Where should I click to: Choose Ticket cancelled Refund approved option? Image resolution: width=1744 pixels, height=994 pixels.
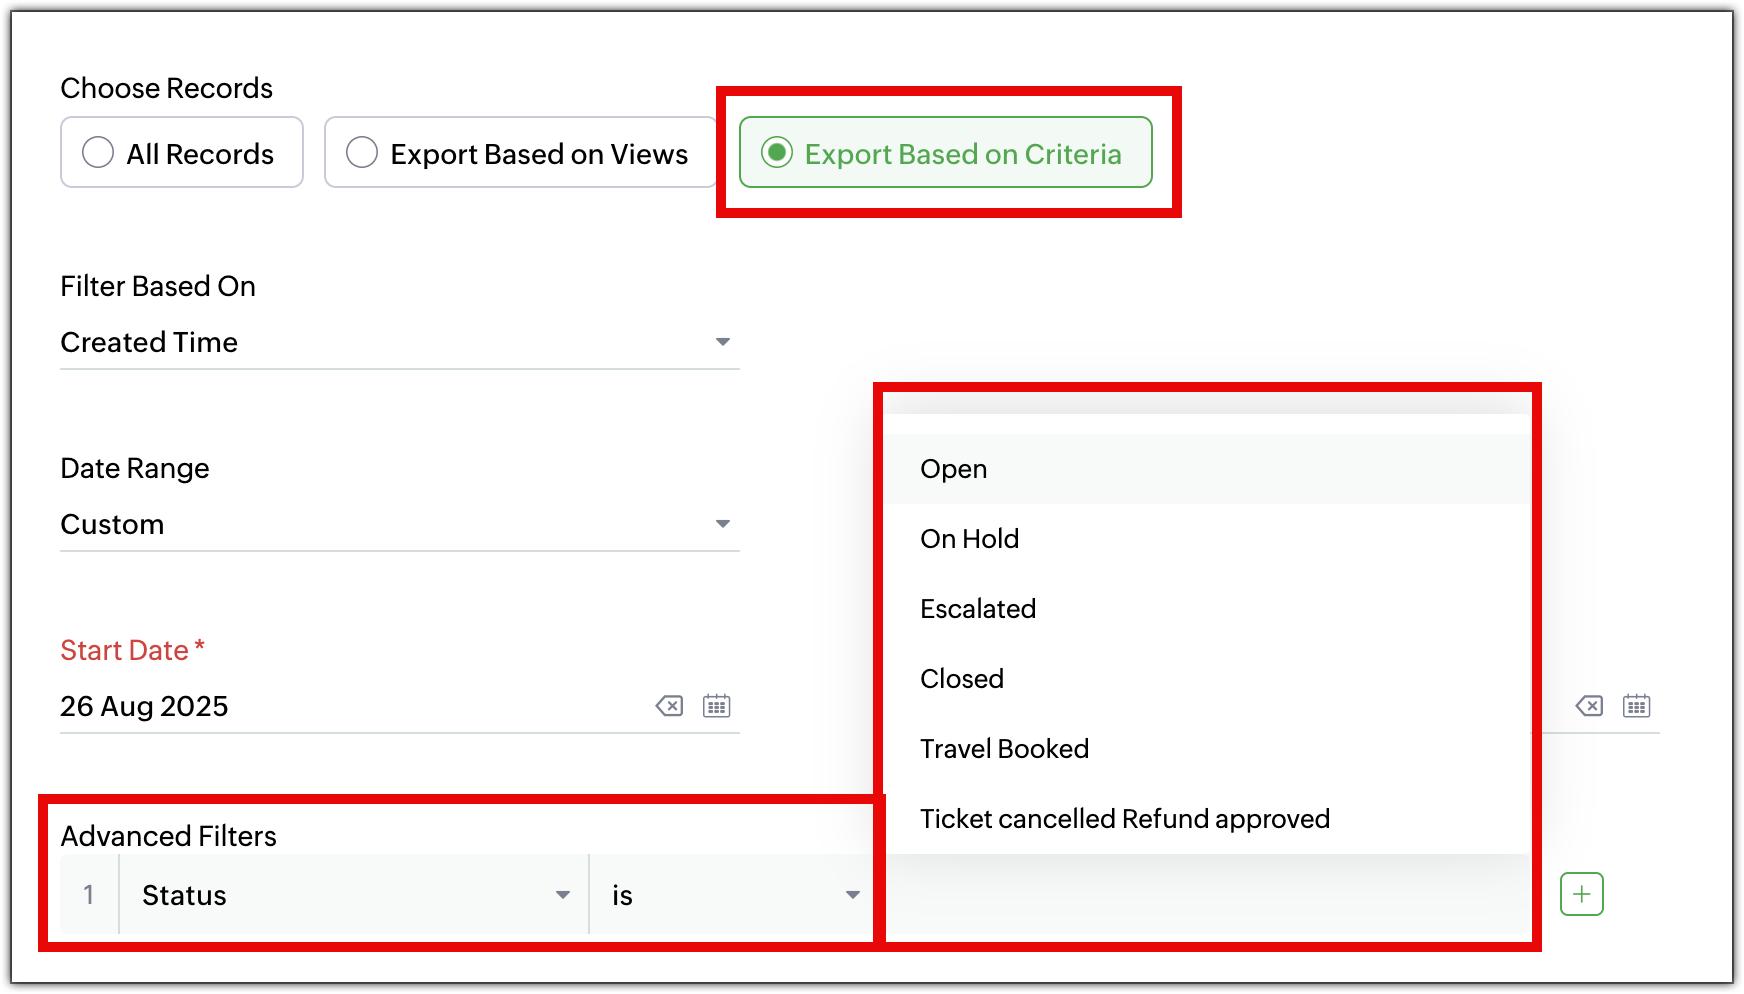(1125, 818)
